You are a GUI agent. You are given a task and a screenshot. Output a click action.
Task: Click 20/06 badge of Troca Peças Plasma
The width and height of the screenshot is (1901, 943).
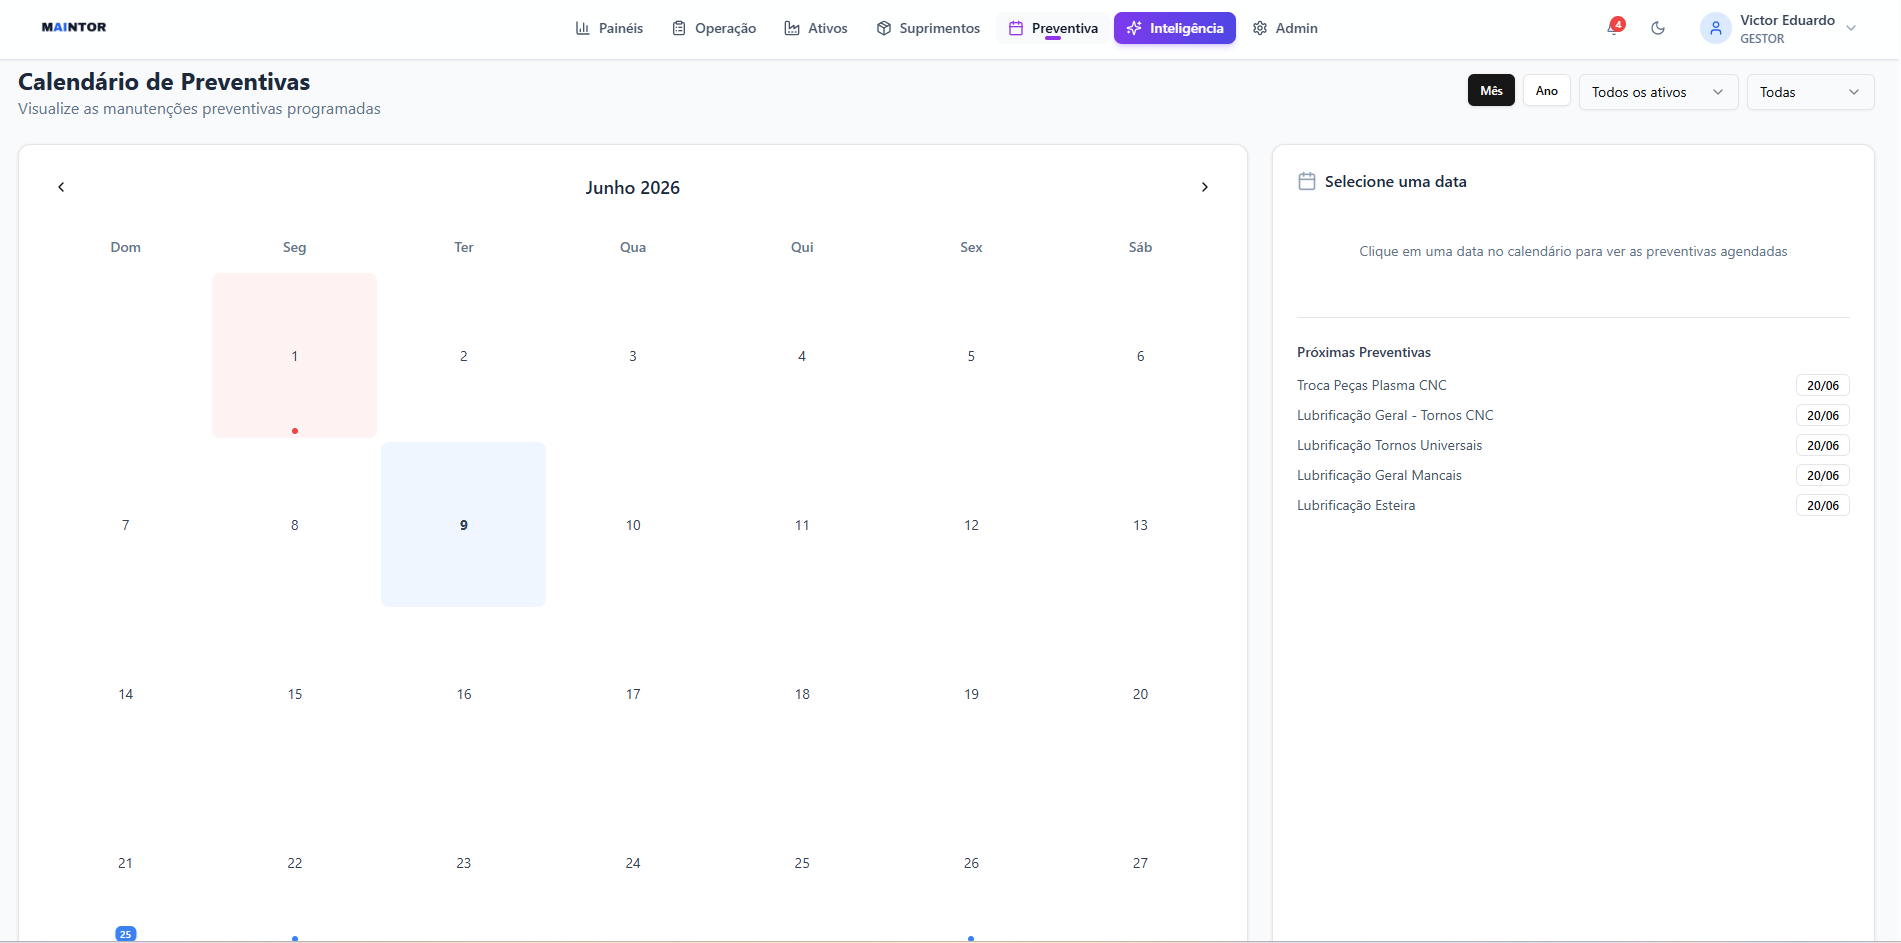click(x=1822, y=385)
